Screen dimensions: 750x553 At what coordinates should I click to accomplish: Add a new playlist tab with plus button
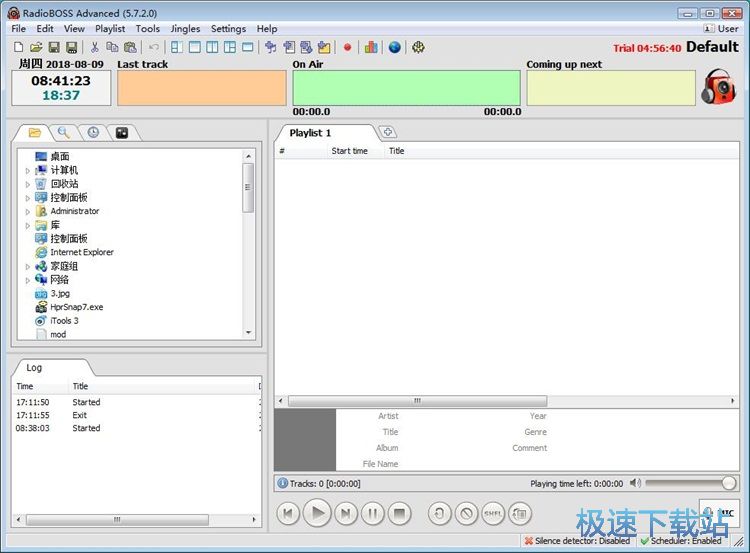[387, 133]
